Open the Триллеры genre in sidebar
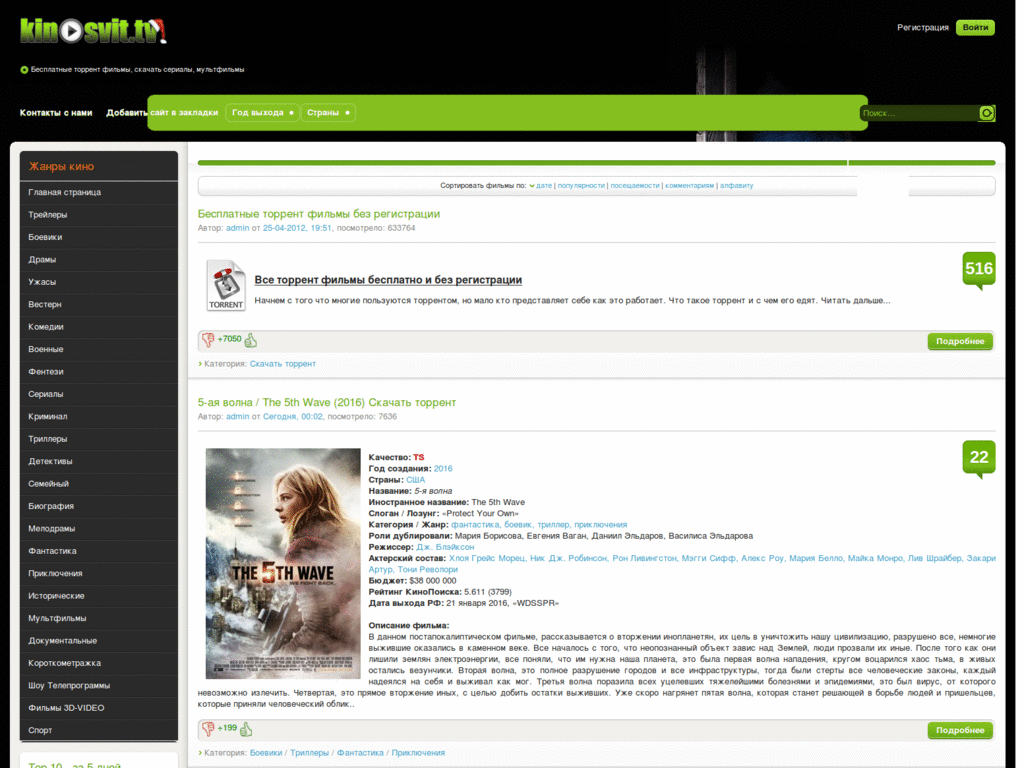 pyautogui.click(x=99, y=439)
